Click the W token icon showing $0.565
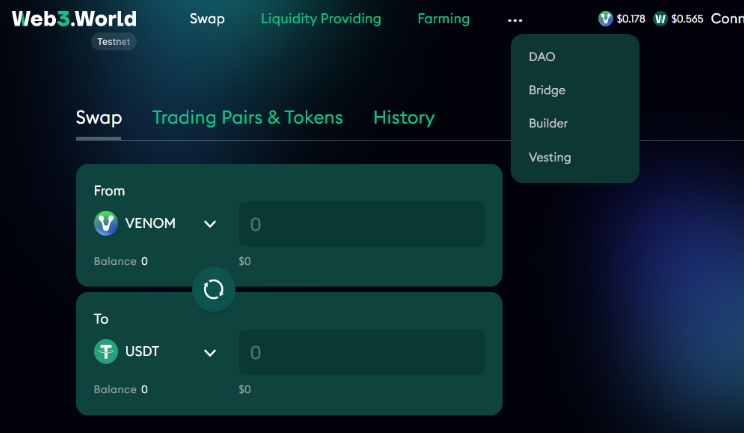The image size is (744, 433). [x=660, y=19]
